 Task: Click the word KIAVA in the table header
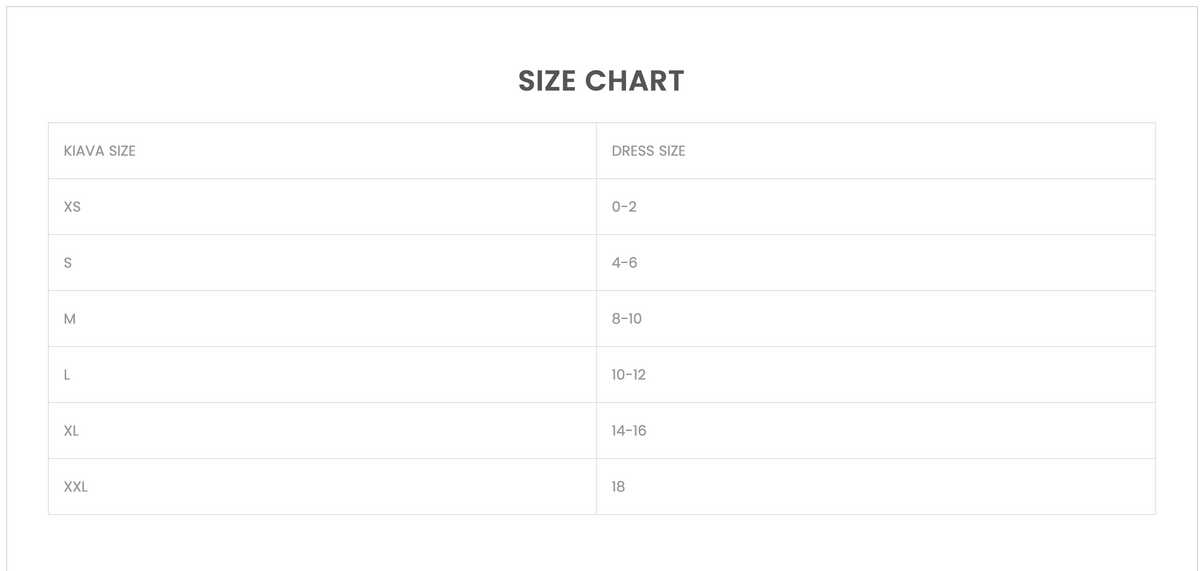(83, 151)
